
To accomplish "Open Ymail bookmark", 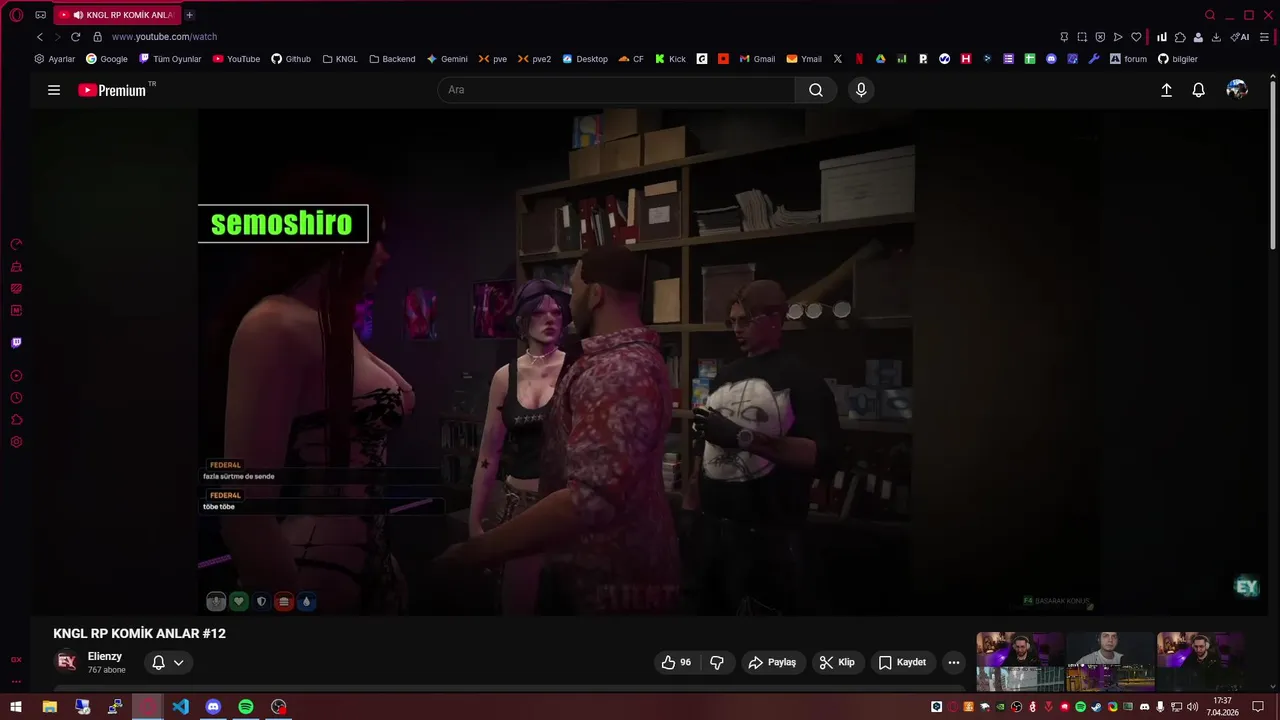I will (804, 59).
